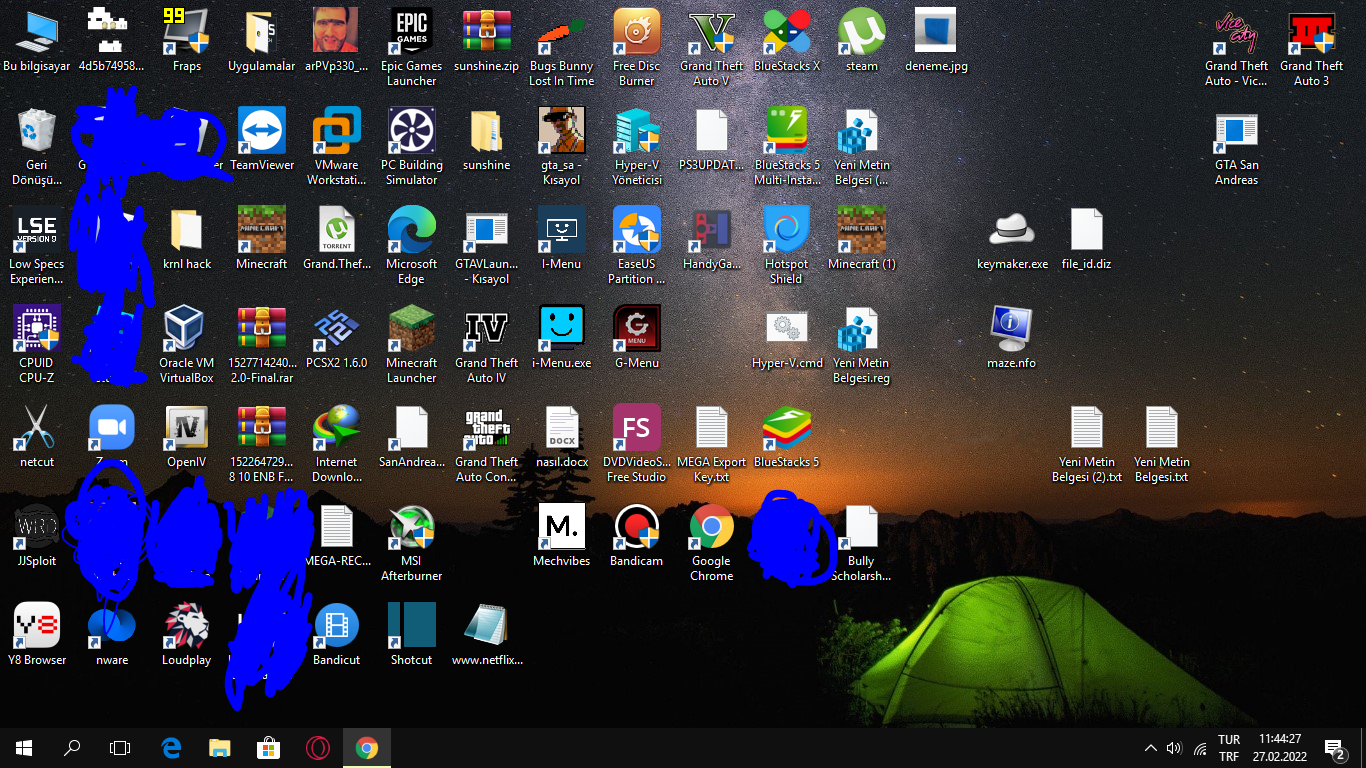Select the MEGA Export Key.txt file
The width and height of the screenshot is (1366, 768).
712,444
